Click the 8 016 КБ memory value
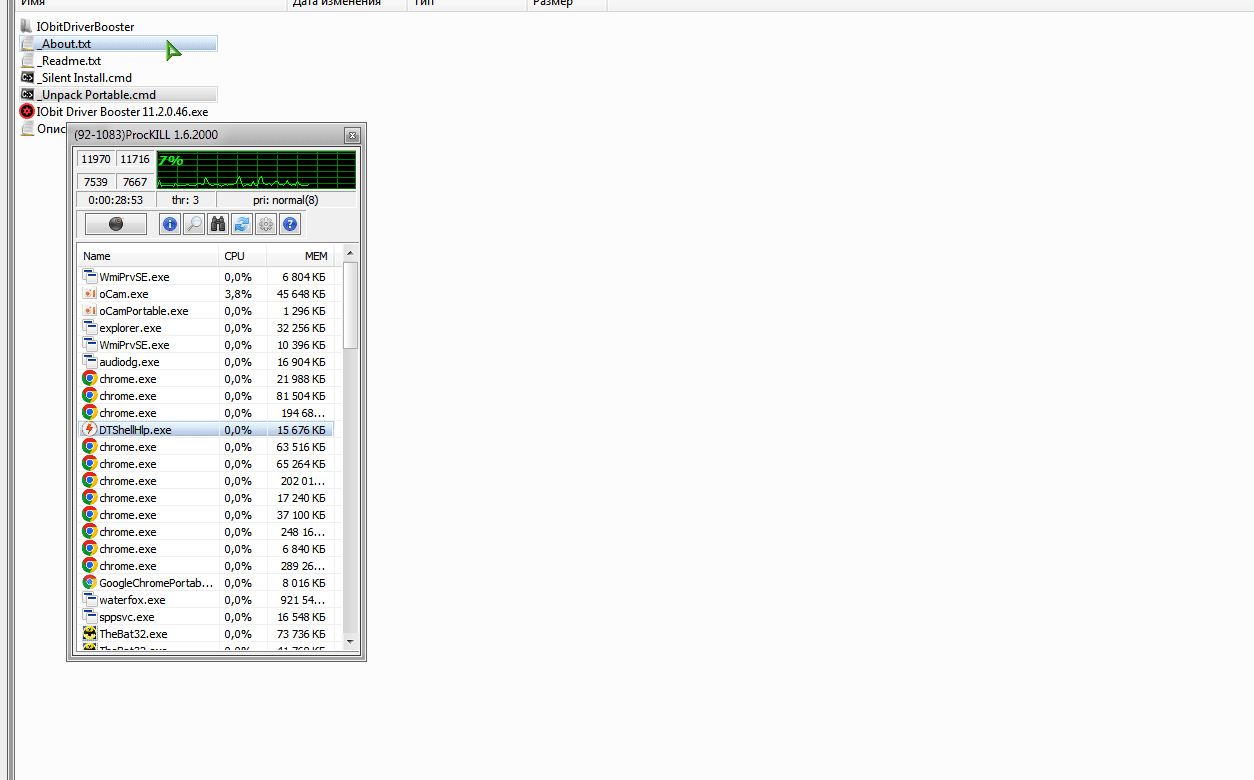 [304, 583]
